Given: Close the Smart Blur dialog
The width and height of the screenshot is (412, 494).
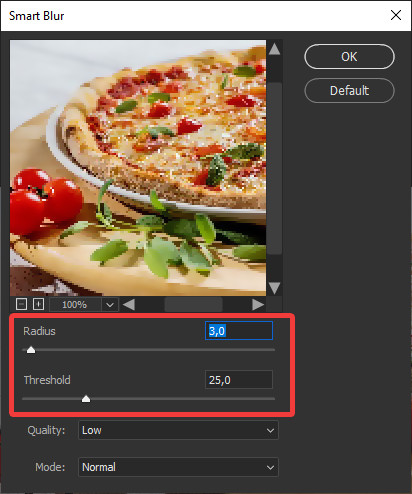Looking at the screenshot, I should 396,15.
